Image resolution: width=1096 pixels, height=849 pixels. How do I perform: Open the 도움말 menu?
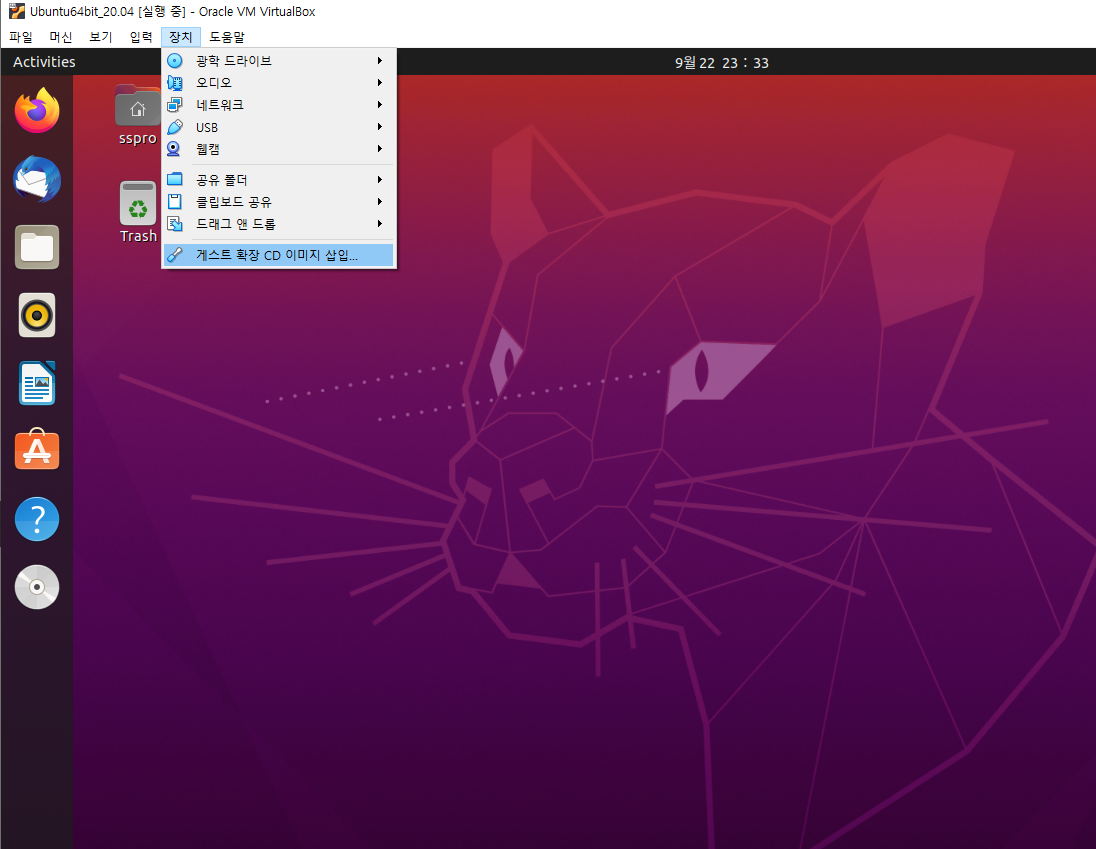click(x=227, y=37)
